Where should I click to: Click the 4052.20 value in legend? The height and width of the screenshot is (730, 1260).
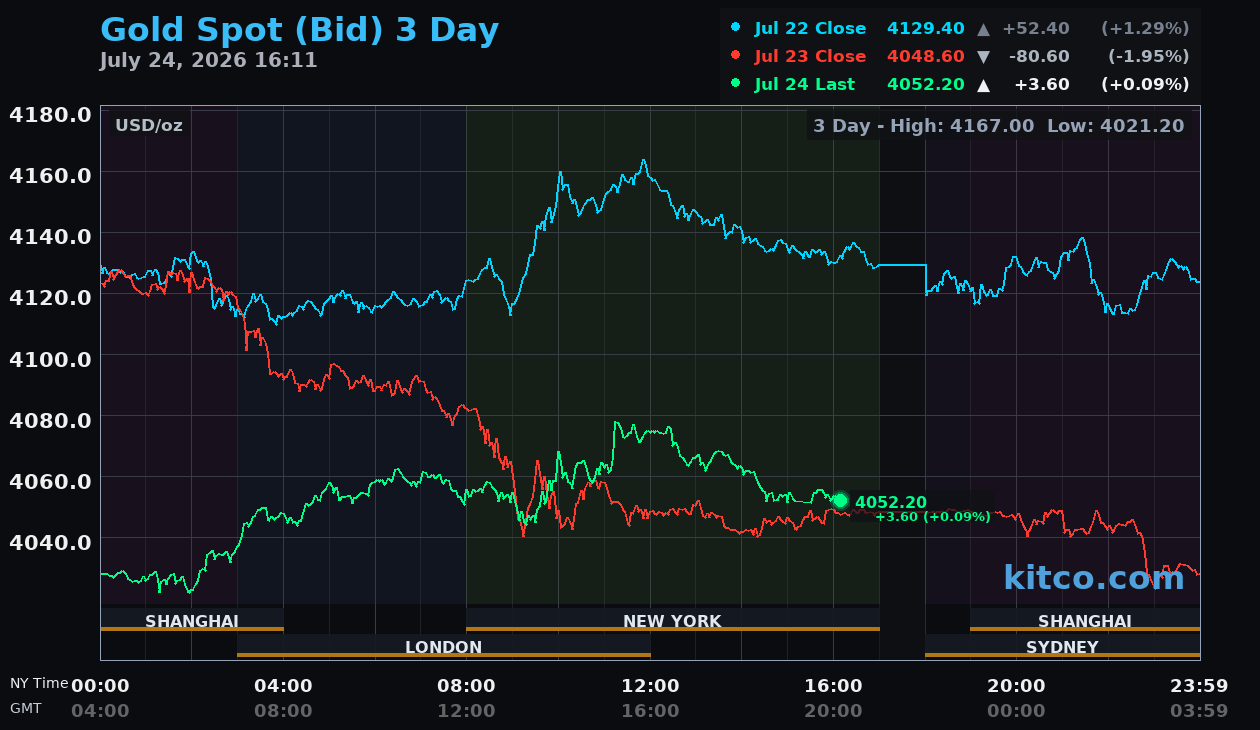926,84
